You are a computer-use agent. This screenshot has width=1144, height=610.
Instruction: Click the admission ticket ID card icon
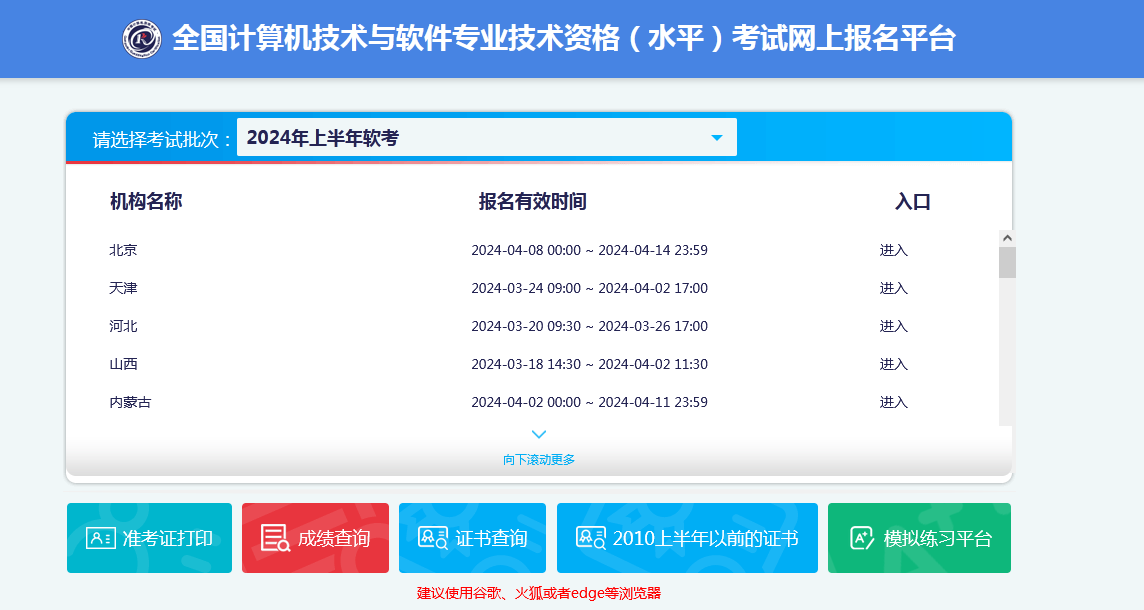tap(100, 538)
